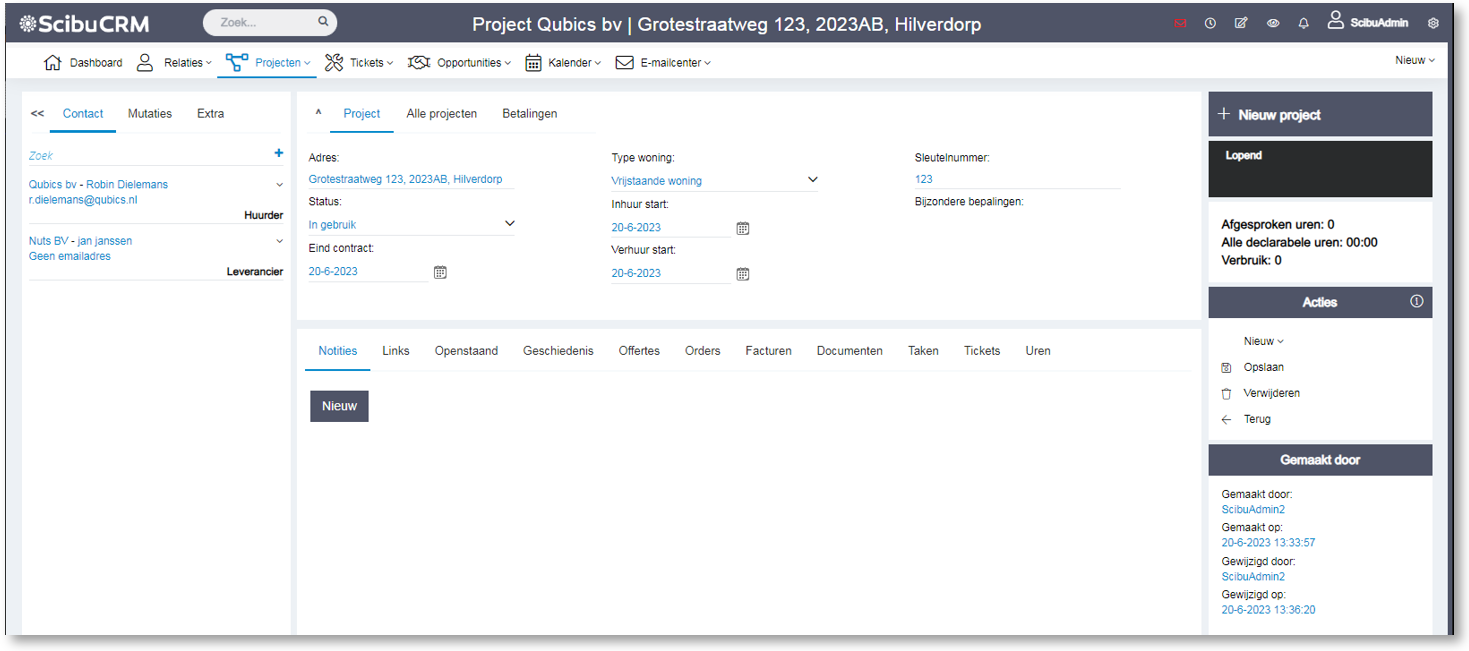This screenshot has height=651, width=1469.
Task: Open the Nuts BV - jan janssen link
Action: point(80,241)
